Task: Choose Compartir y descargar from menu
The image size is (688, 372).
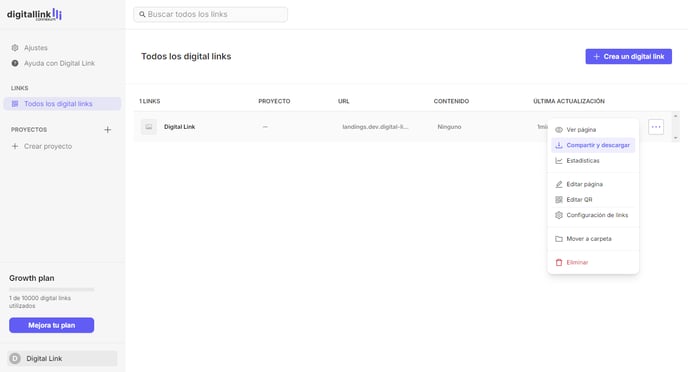Action: tap(593, 145)
